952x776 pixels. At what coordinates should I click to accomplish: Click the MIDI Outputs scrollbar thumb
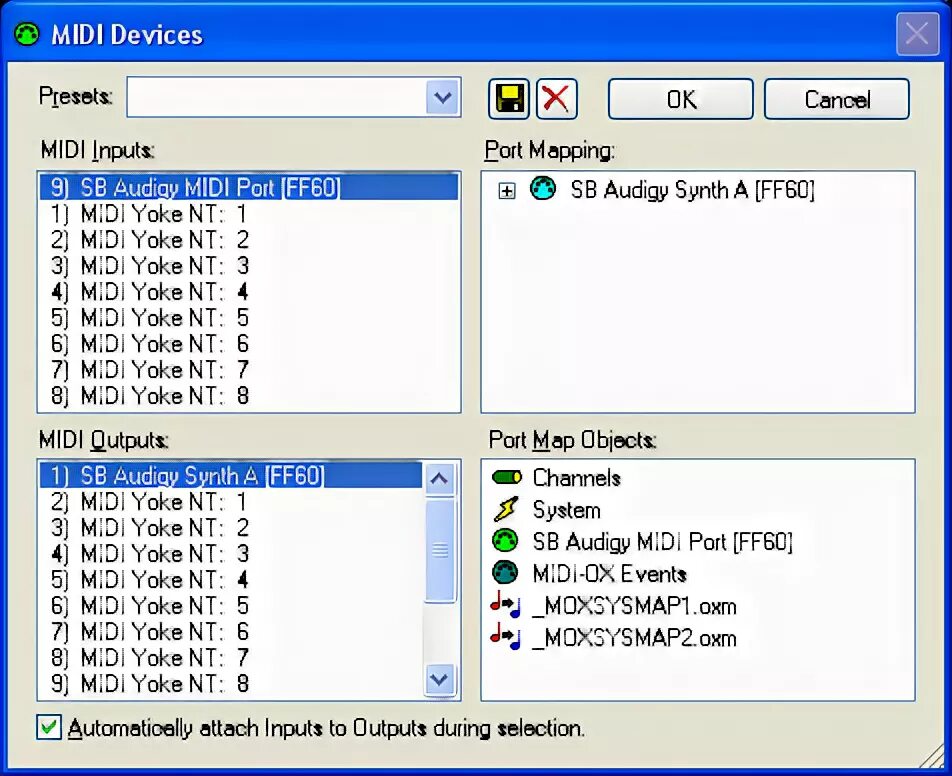[439, 550]
